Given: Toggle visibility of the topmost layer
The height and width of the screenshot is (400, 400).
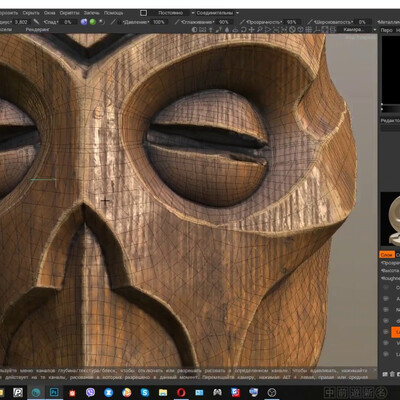Looking at the screenshot, I should pos(386,287).
